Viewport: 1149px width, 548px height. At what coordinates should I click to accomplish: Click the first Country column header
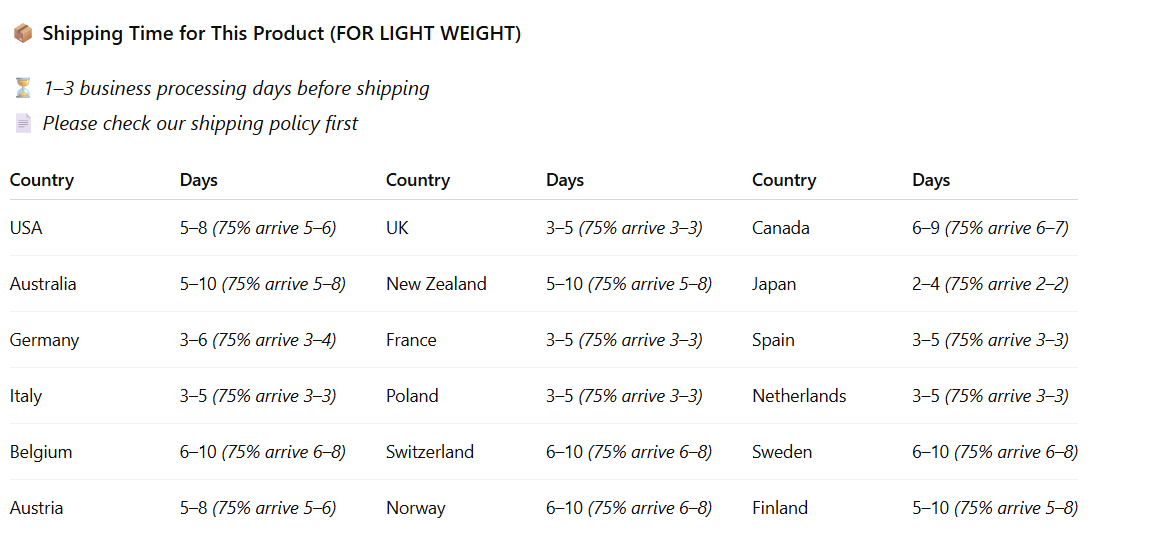click(x=42, y=180)
